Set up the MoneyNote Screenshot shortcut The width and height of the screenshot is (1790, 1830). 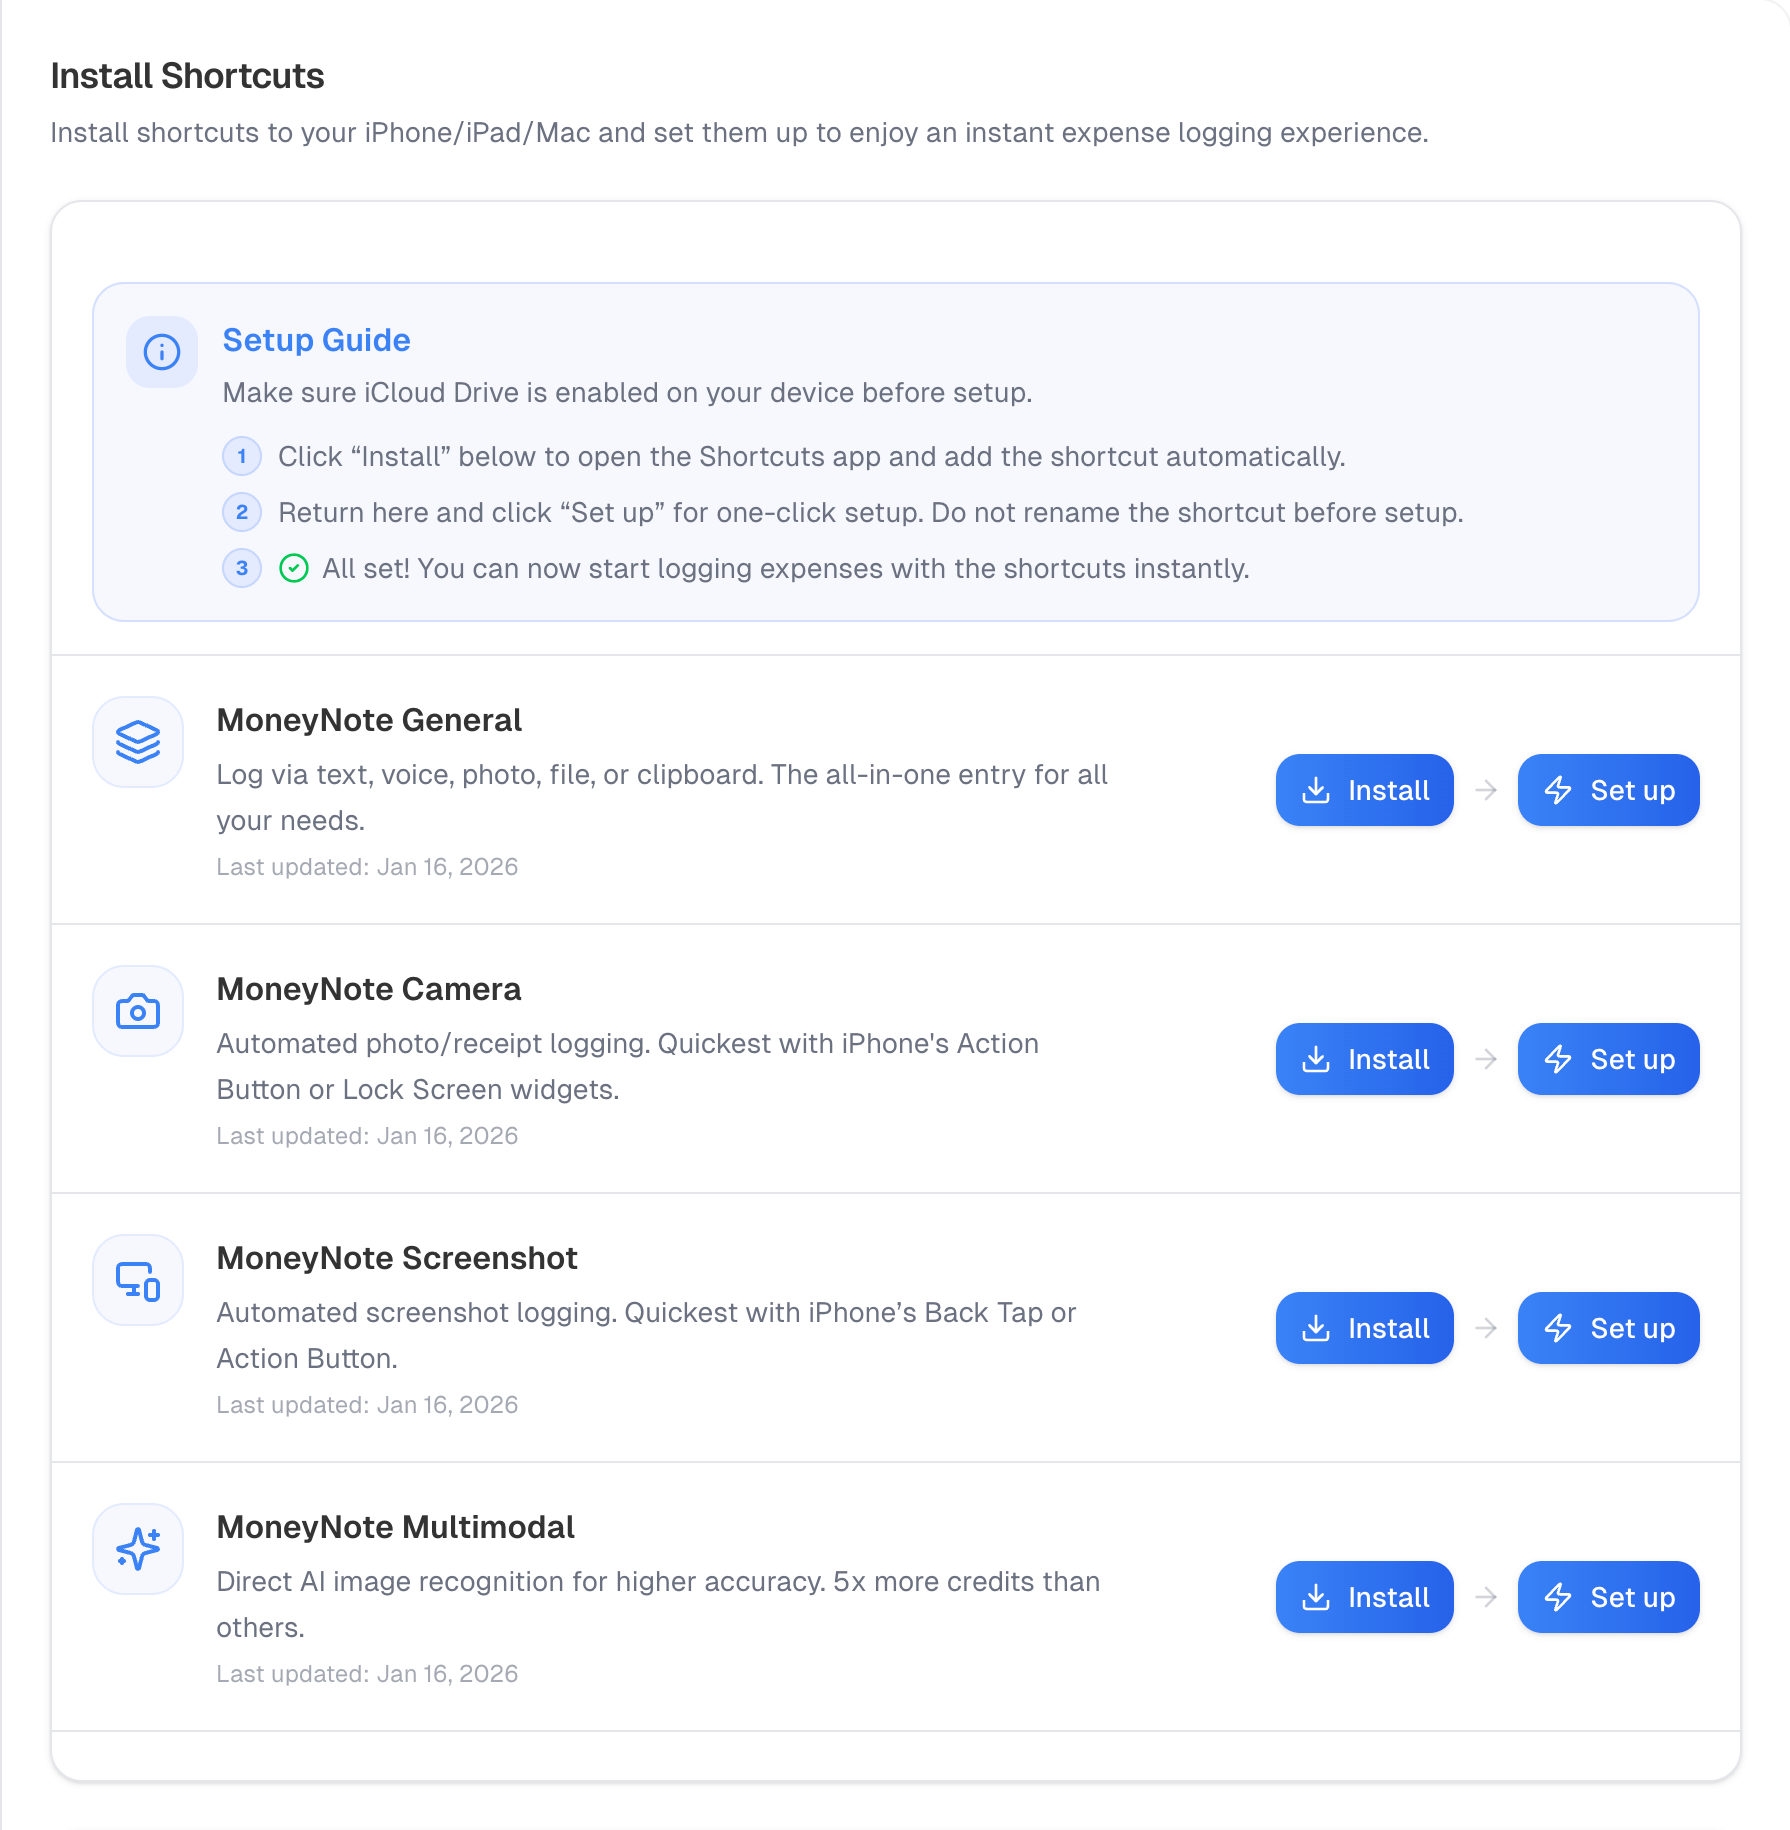pos(1608,1328)
